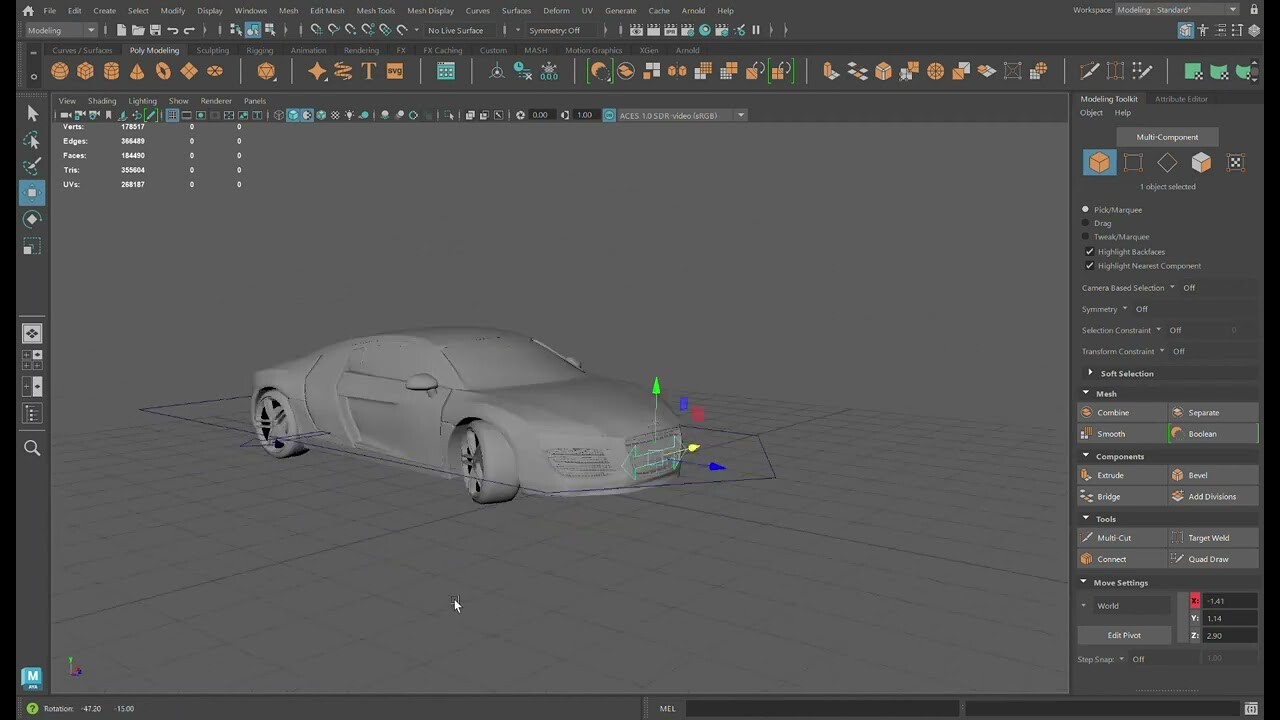This screenshot has width=1280, height=720.
Task: Click the polygon cube shelf icon
Action: [x=85, y=71]
